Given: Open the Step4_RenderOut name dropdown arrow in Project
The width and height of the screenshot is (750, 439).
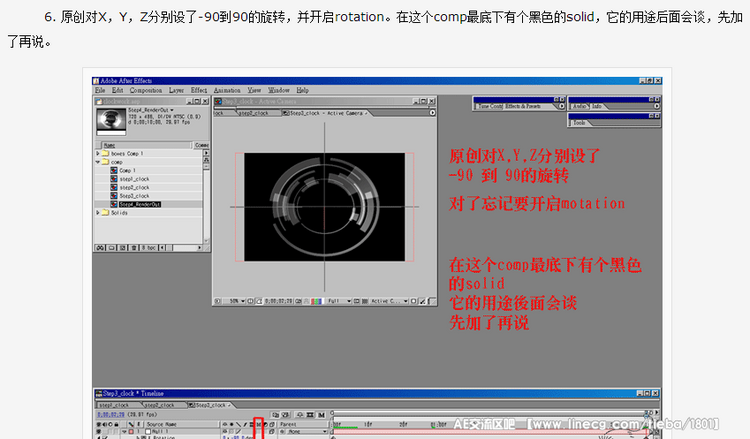Looking at the screenshot, I should pyautogui.click(x=172, y=110).
